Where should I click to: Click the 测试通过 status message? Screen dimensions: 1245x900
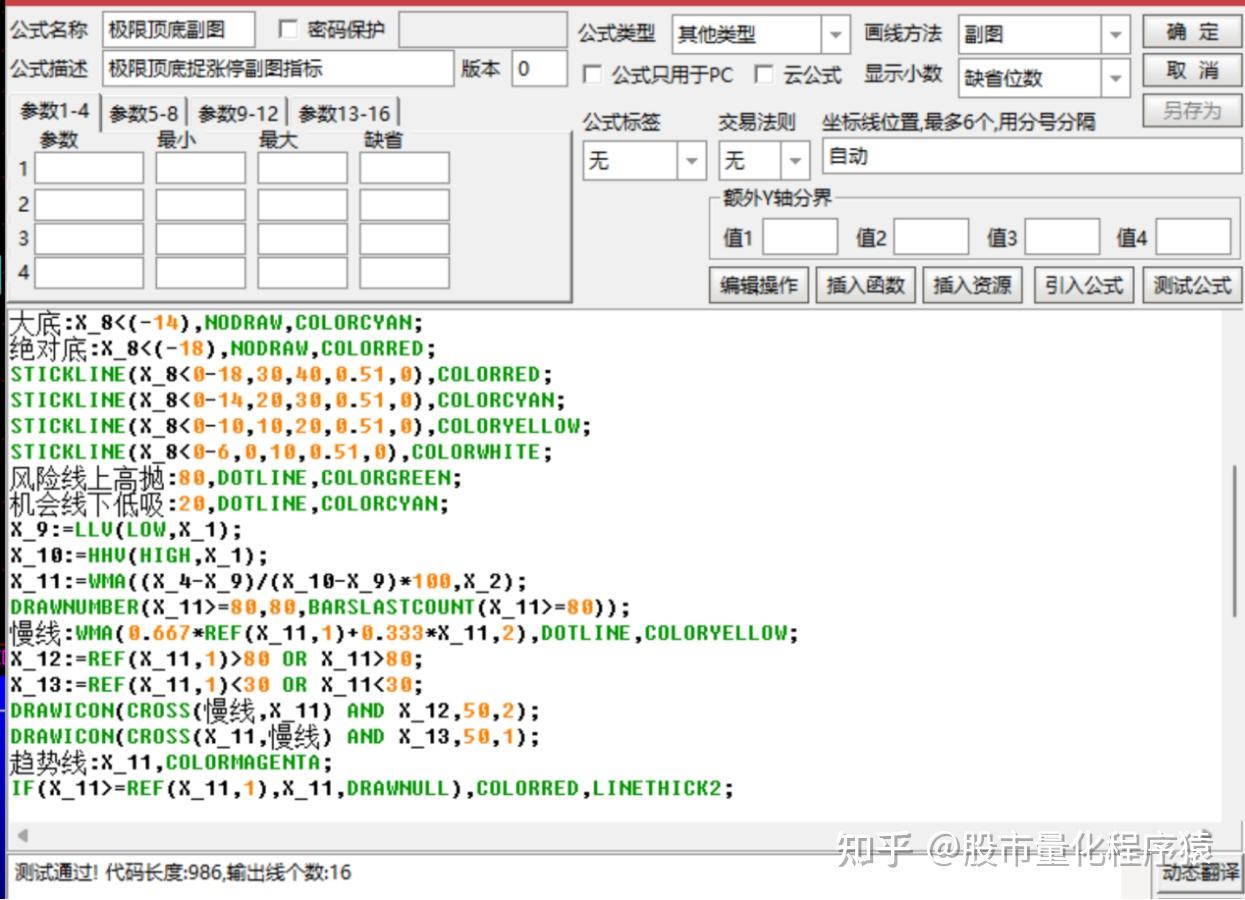pyautogui.click(x=183, y=873)
